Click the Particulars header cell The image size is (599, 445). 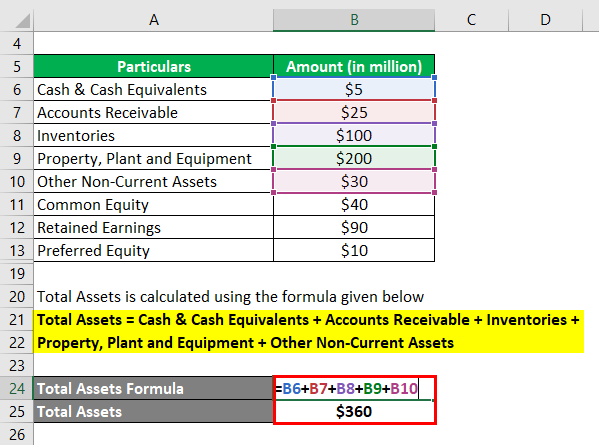tap(154, 66)
